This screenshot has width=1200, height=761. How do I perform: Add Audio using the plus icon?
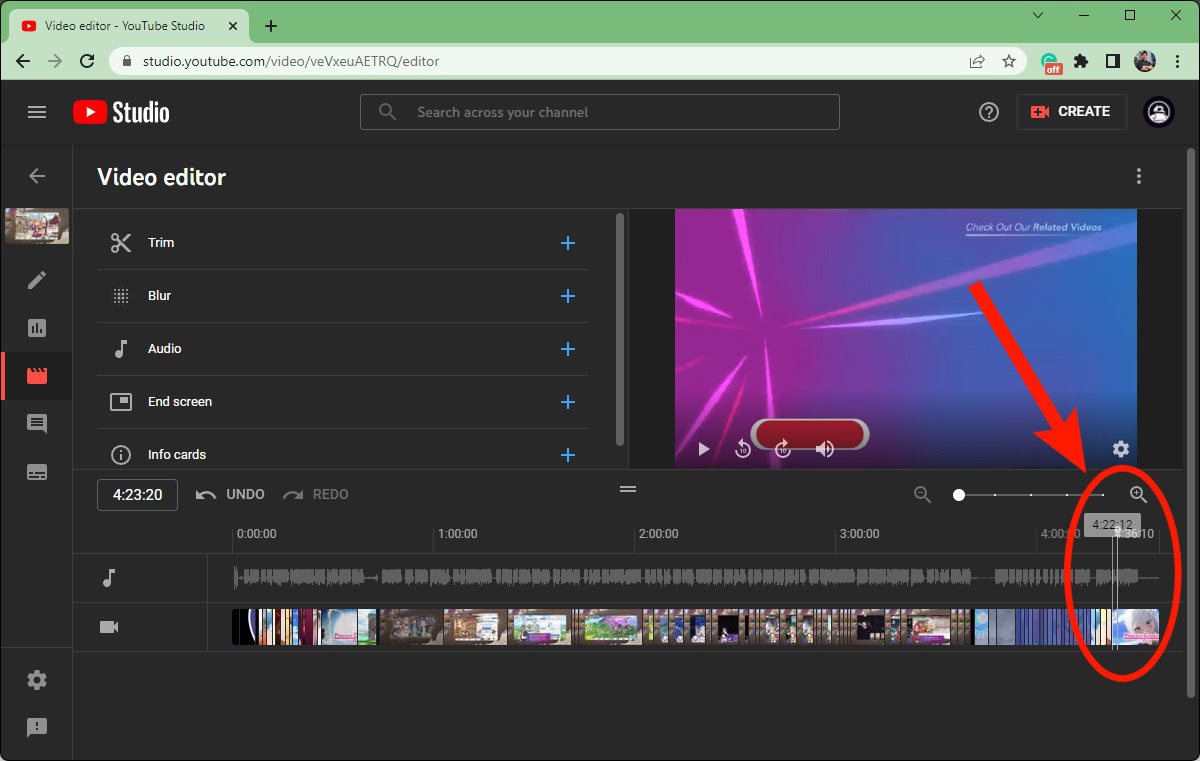[x=568, y=349]
